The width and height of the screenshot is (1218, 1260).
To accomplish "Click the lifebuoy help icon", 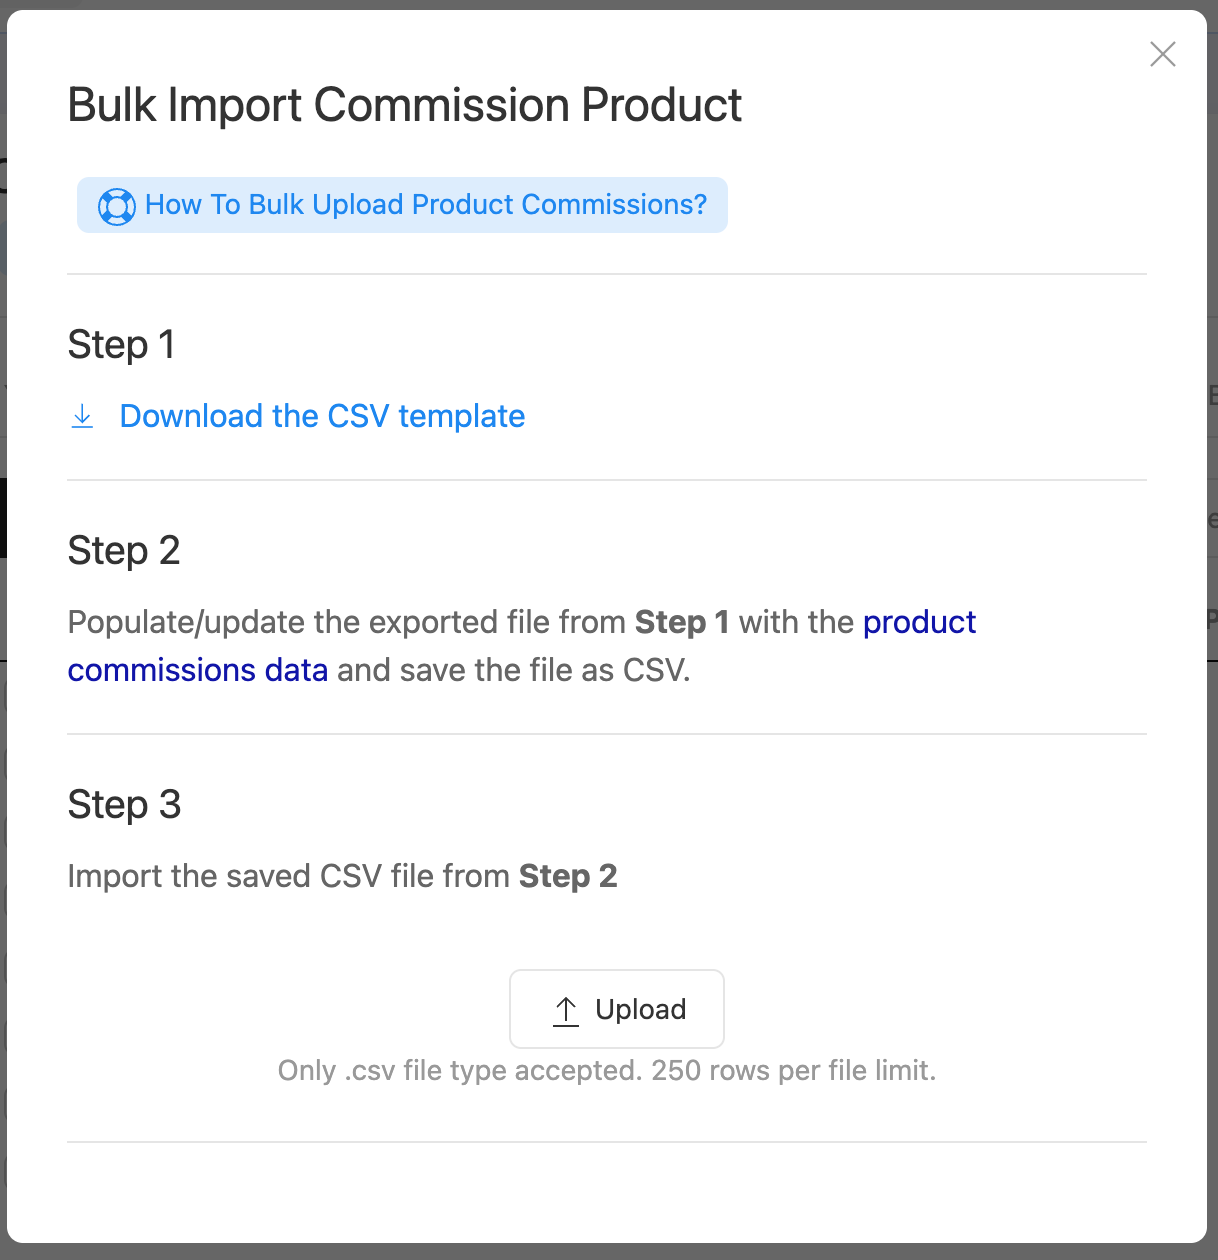I will click(x=116, y=207).
